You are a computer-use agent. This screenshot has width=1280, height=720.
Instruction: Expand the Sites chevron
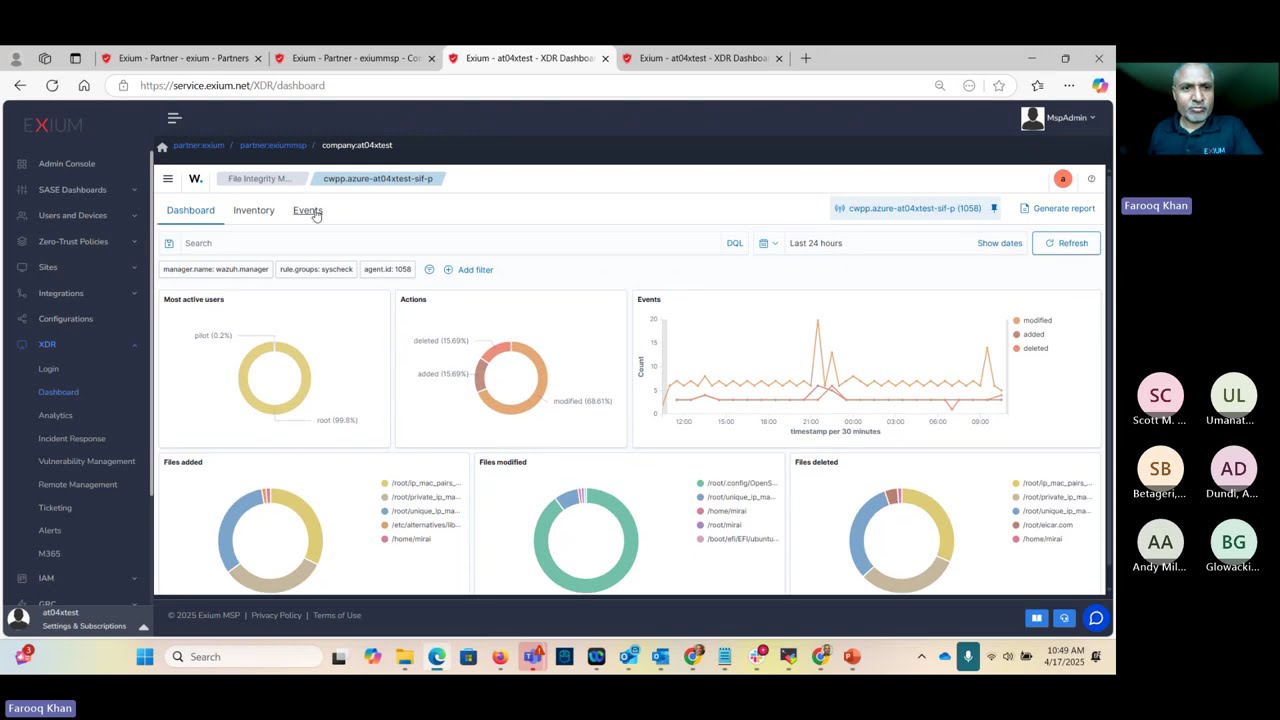click(x=134, y=267)
